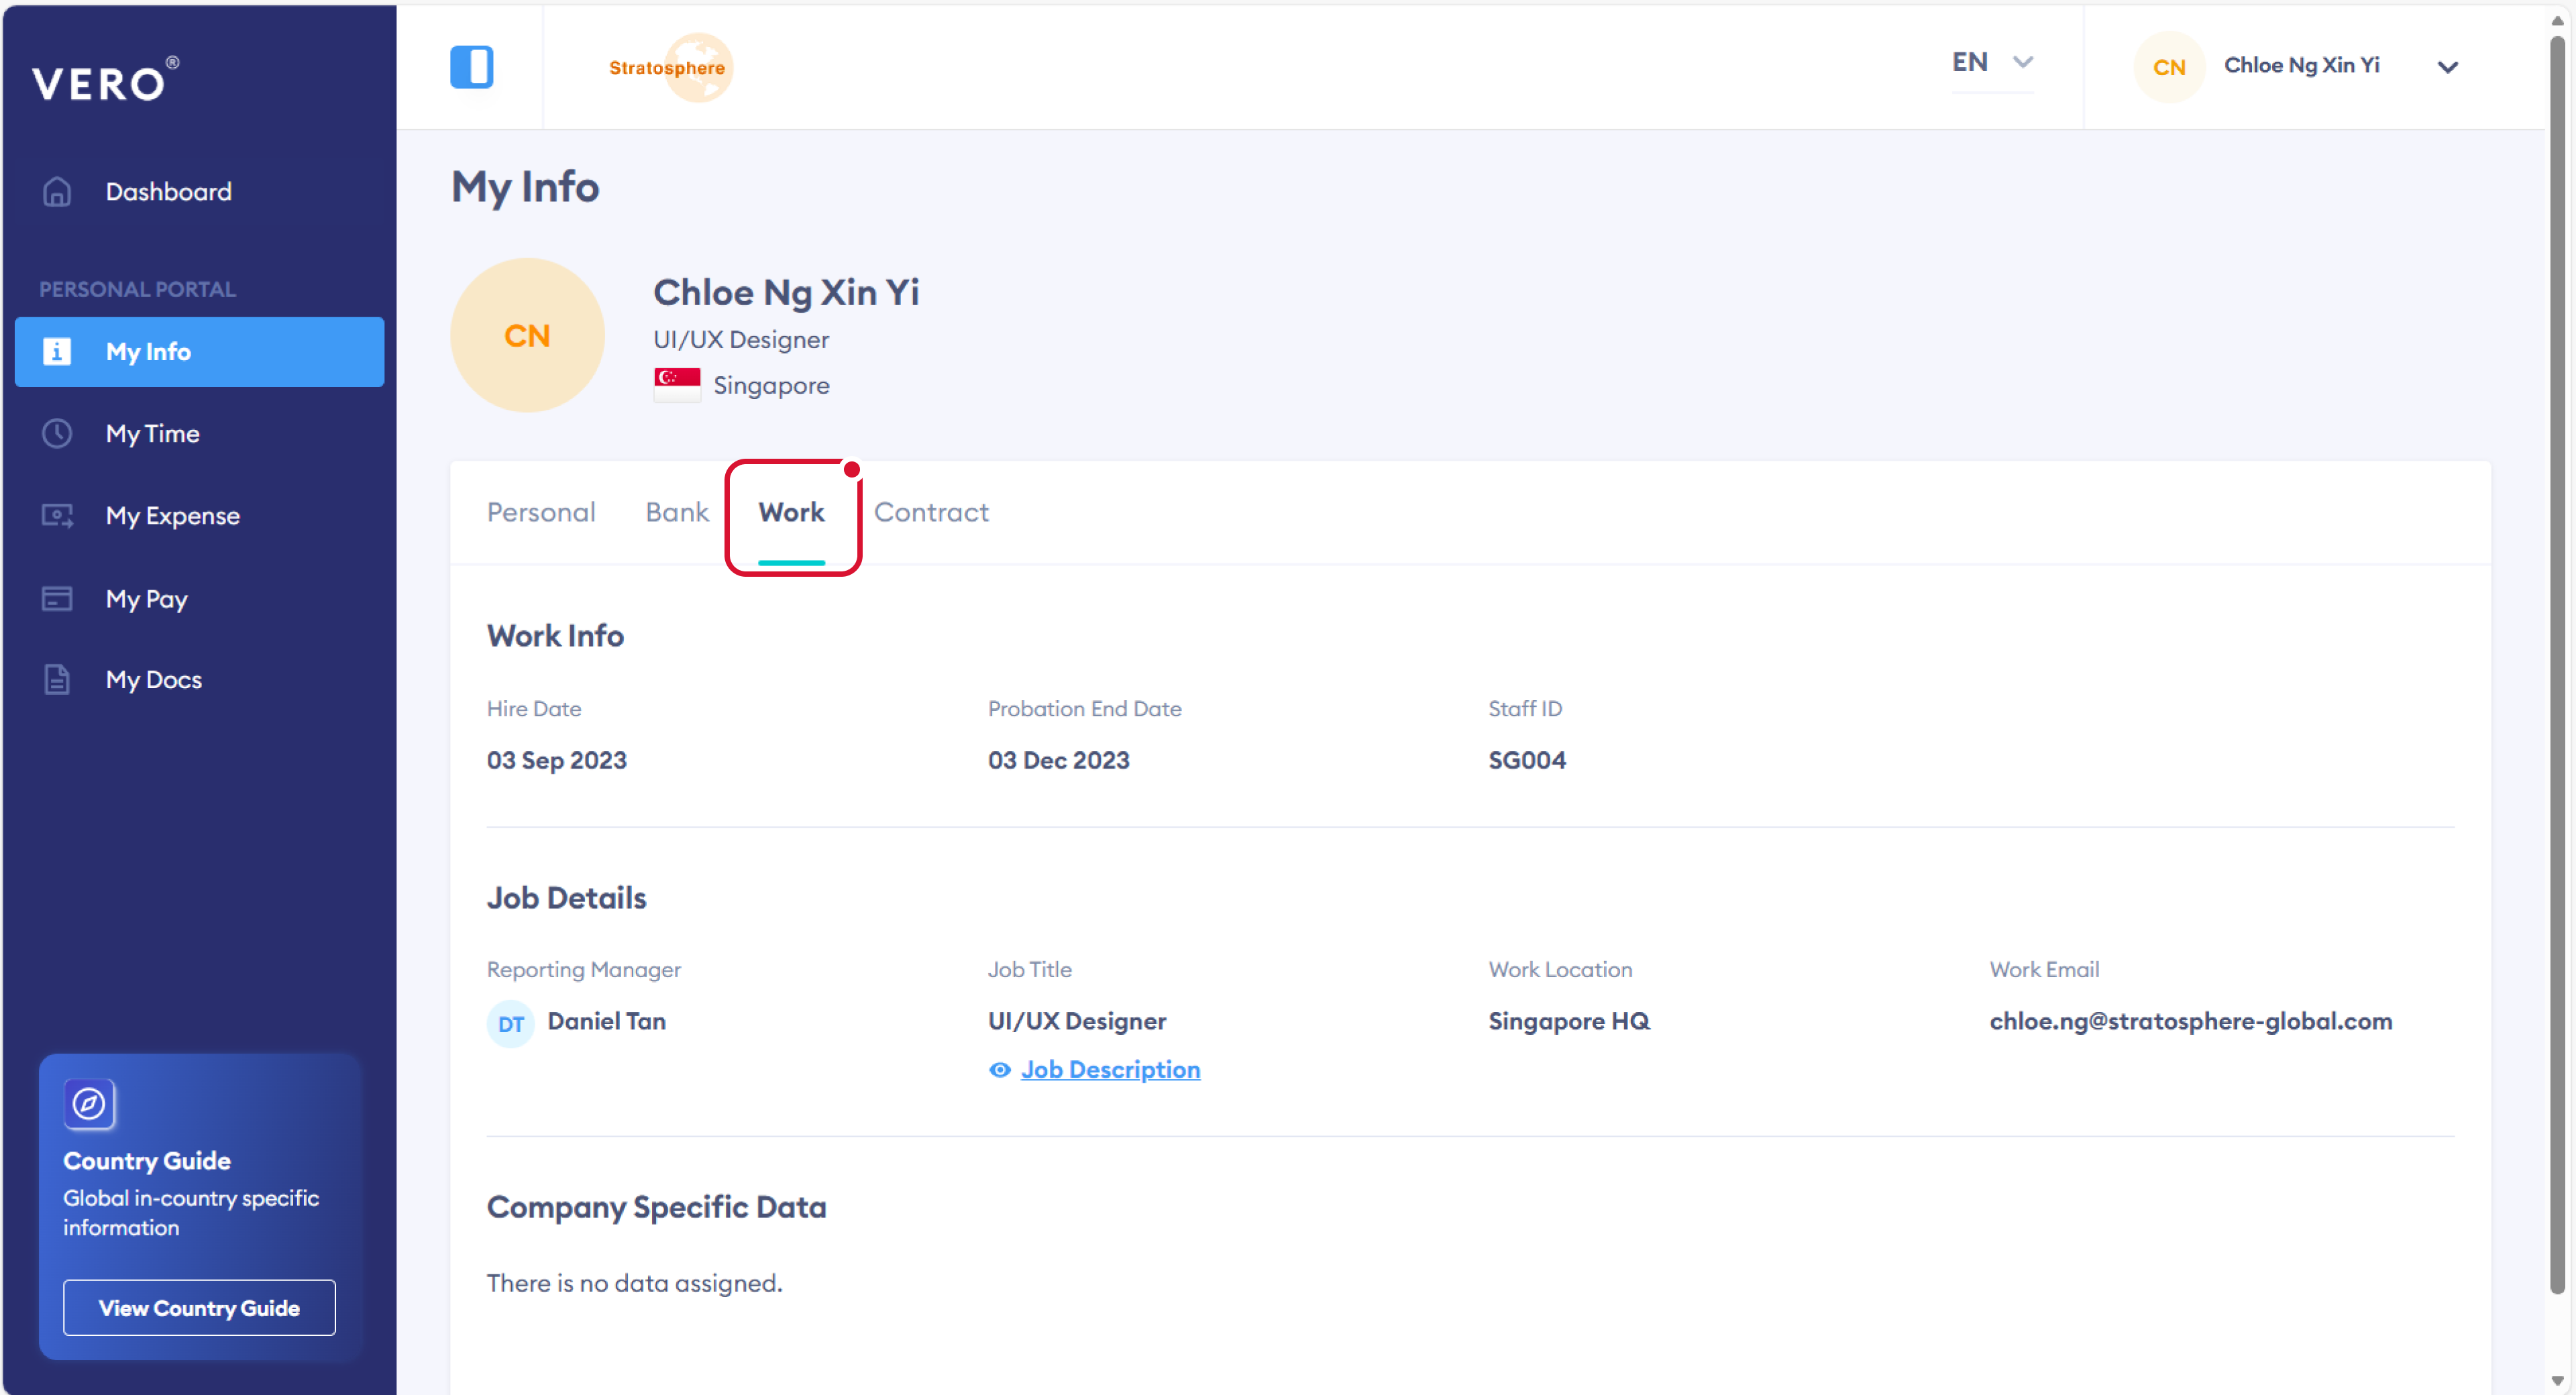
Task: Open the EN language dropdown
Action: pos(1991,63)
